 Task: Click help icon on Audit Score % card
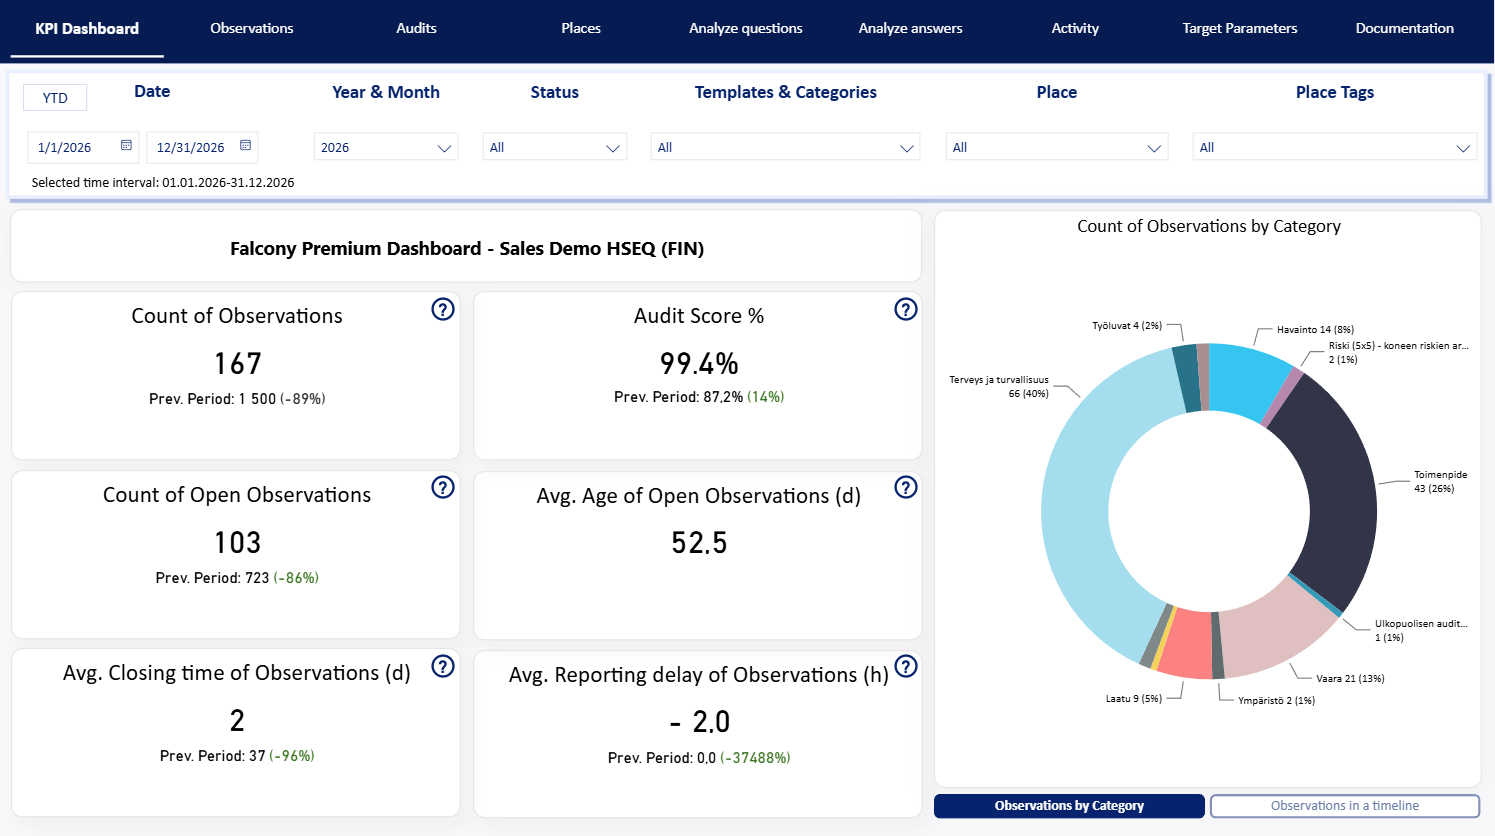pos(905,309)
